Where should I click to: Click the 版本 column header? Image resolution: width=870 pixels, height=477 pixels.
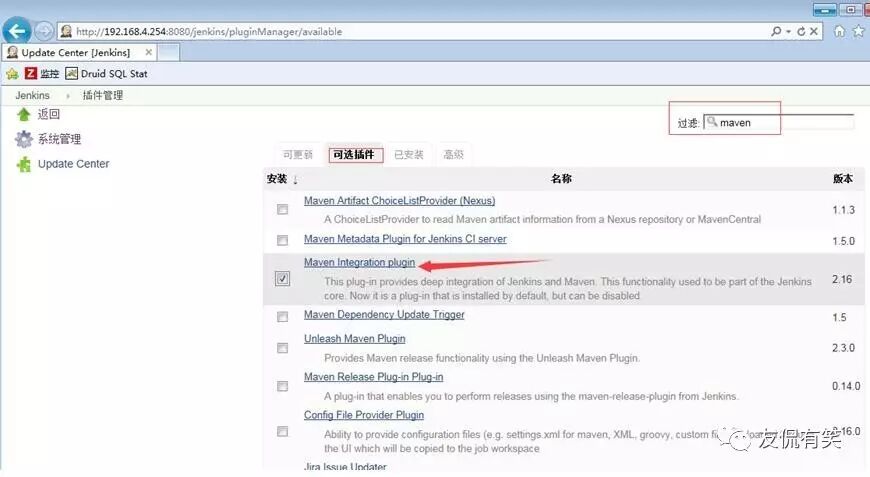click(x=842, y=179)
